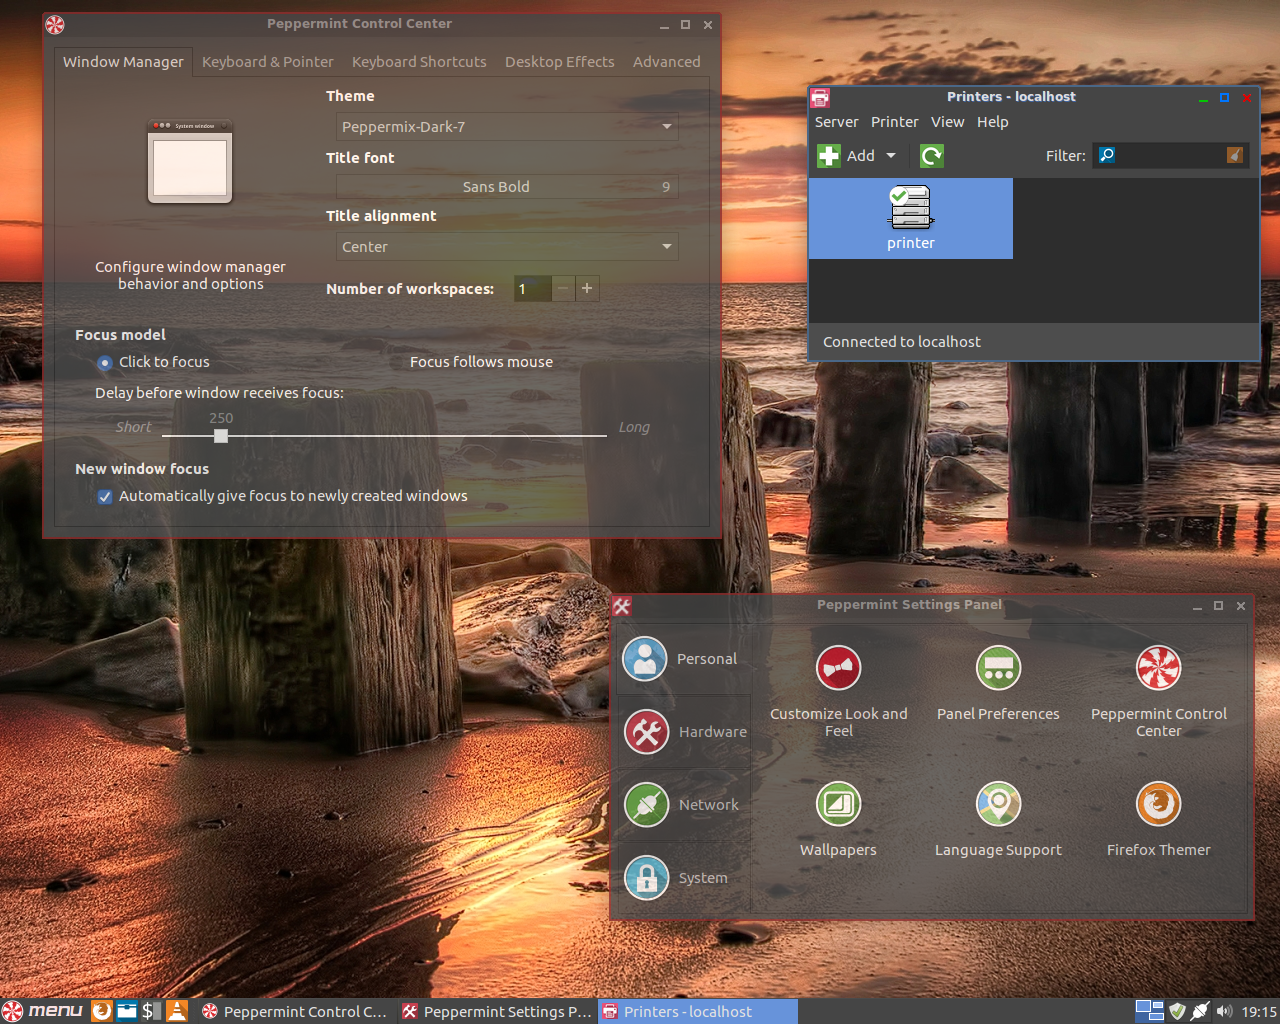Open the terminal launcher in the taskbar

[x=151, y=1011]
